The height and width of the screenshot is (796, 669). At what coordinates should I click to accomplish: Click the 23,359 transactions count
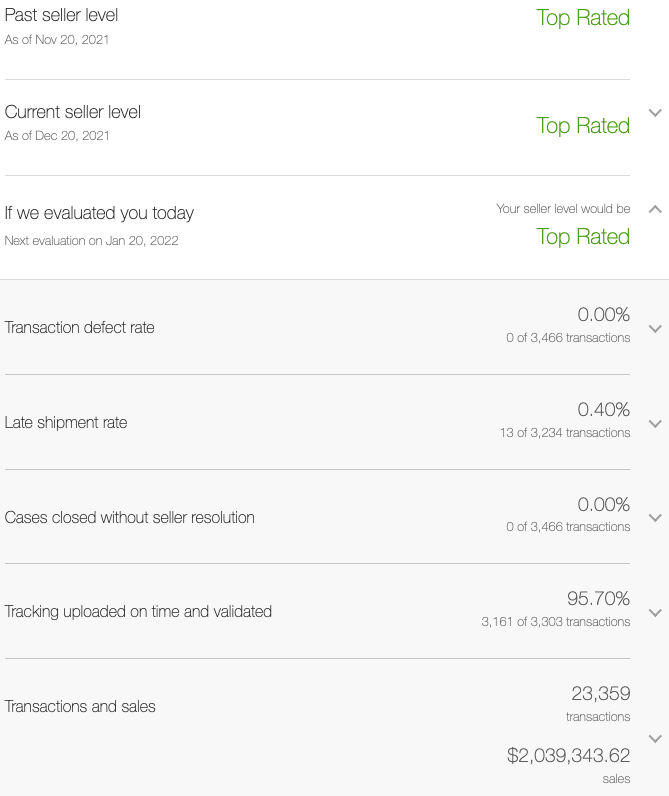[x=601, y=693]
